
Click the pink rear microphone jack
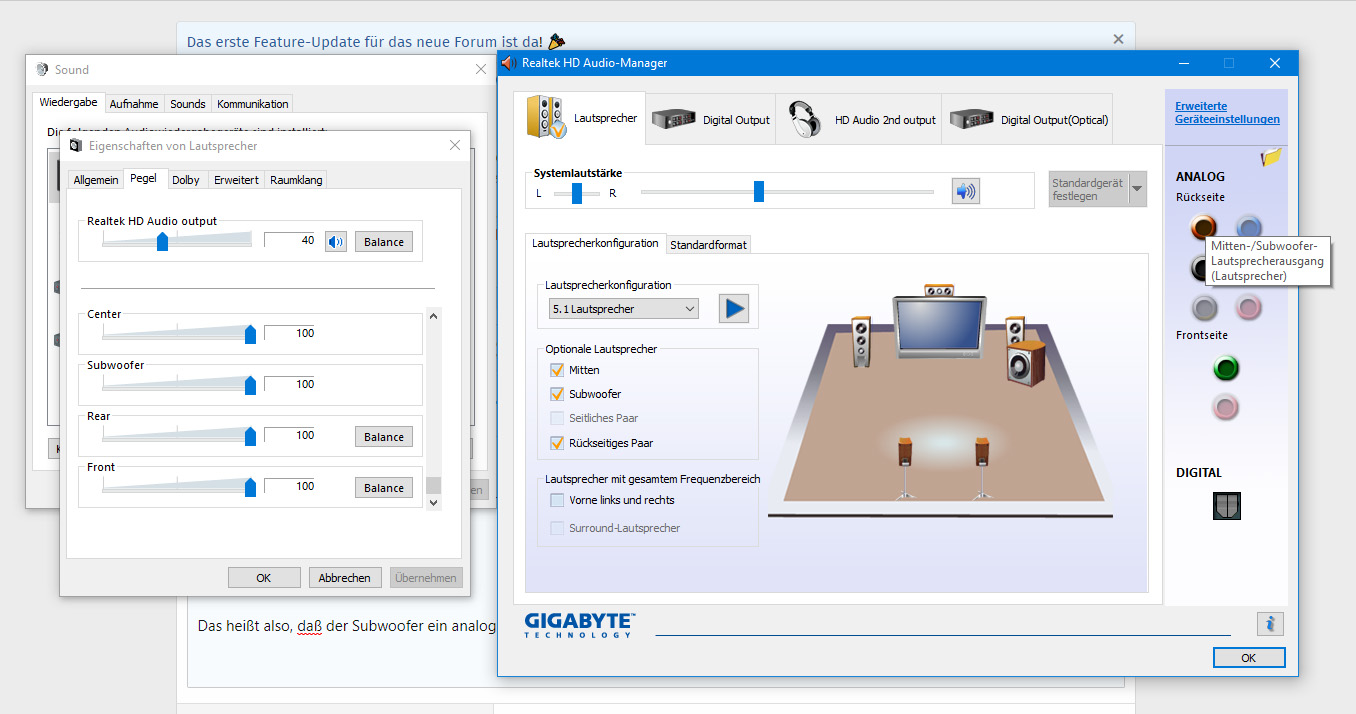(1248, 307)
